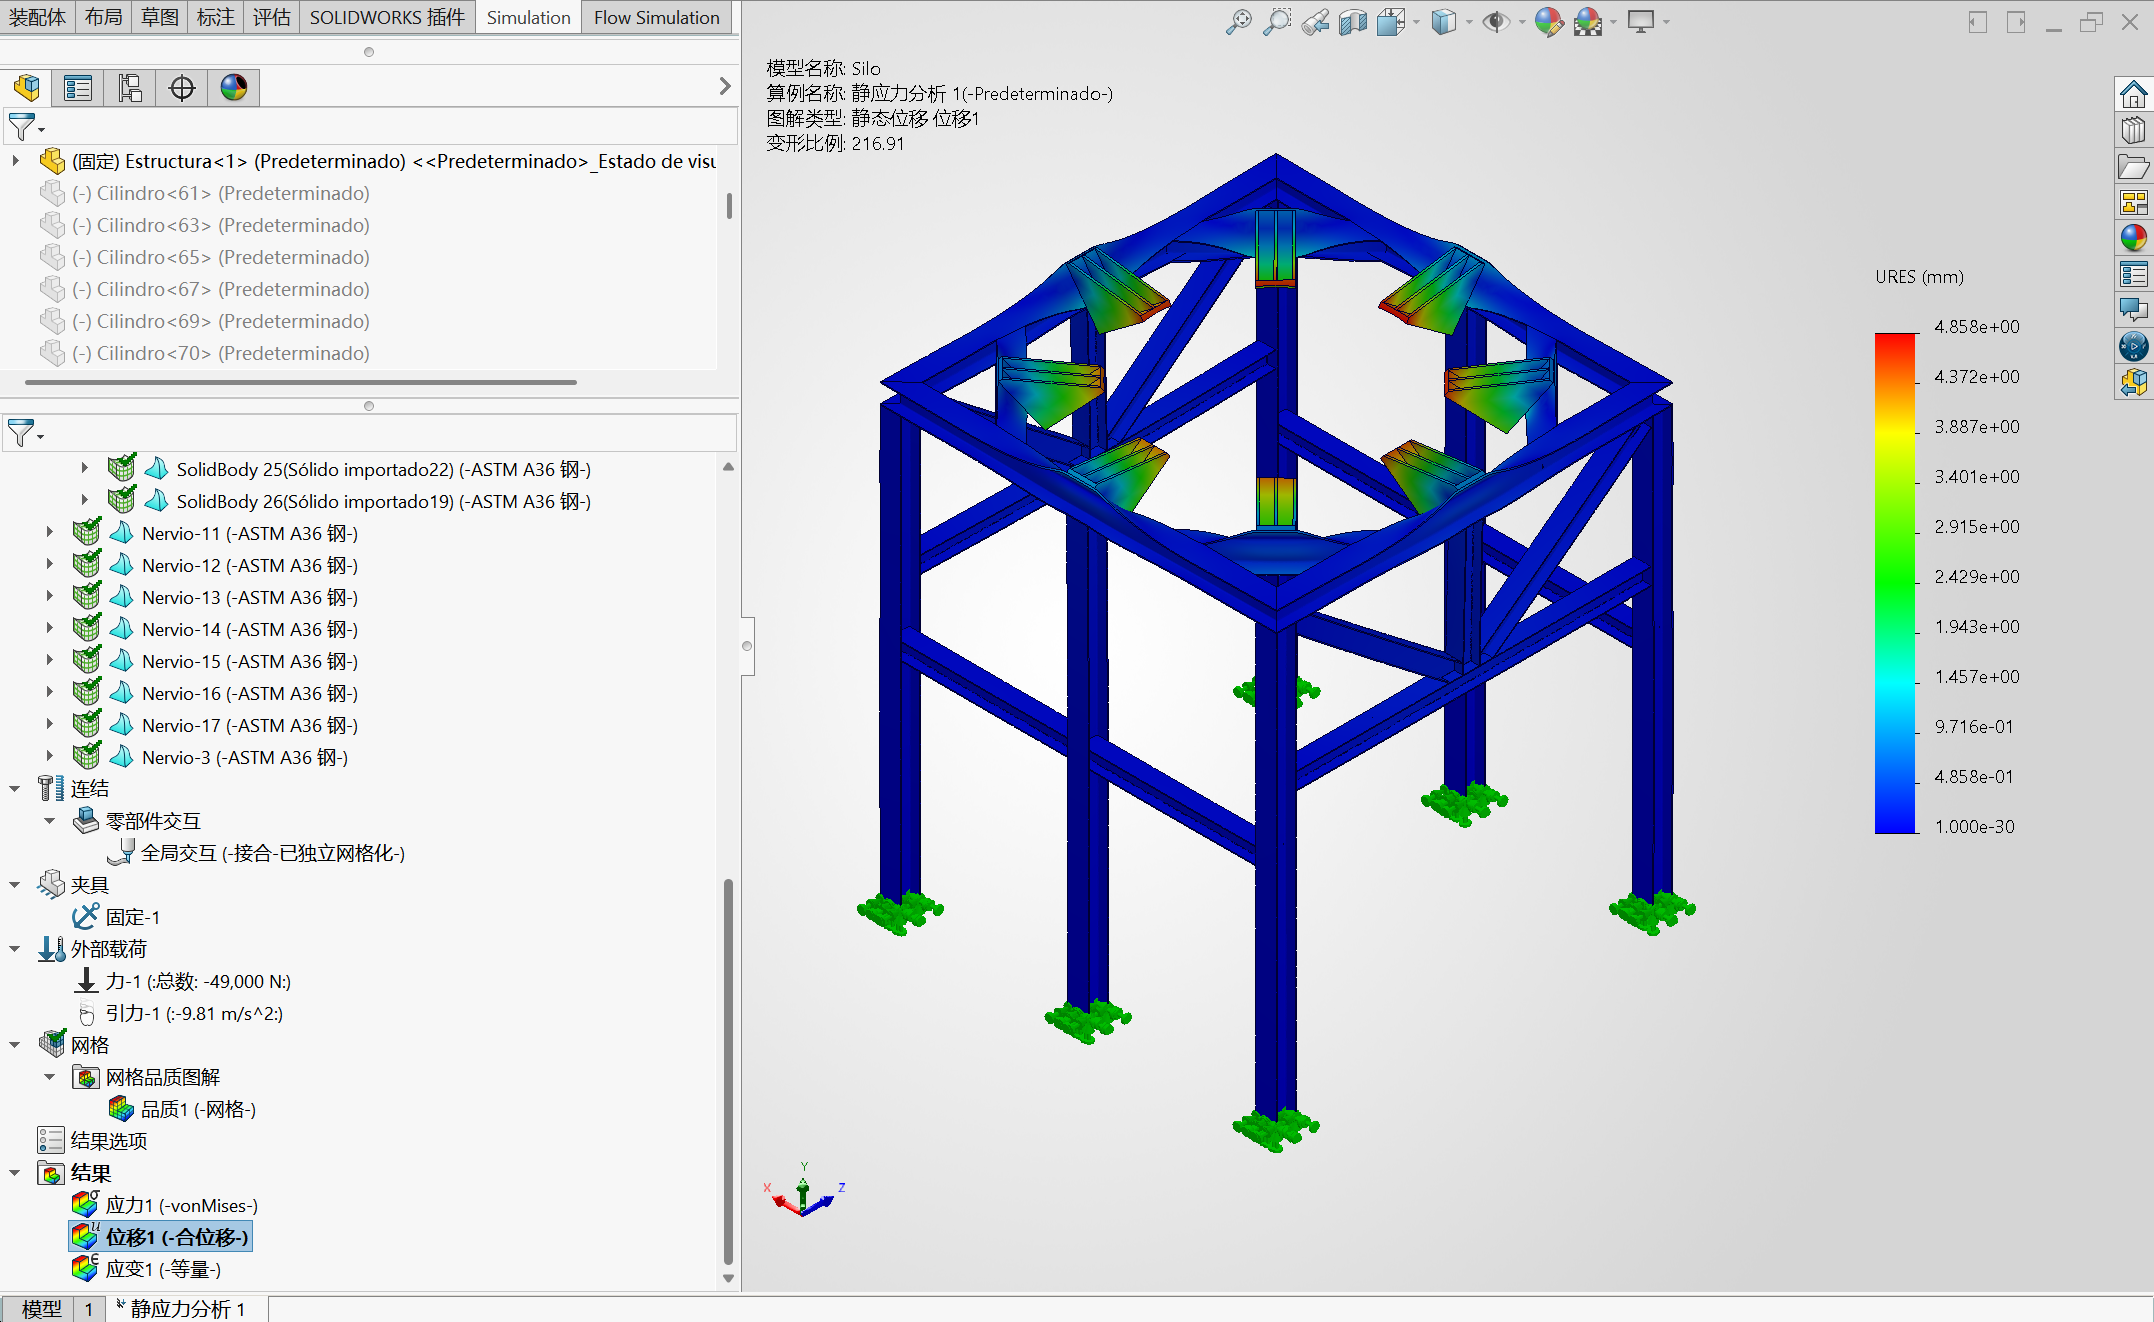This screenshot has width=2154, height=1322.
Task: Click the red top of the URES color legend
Action: click(x=1895, y=343)
